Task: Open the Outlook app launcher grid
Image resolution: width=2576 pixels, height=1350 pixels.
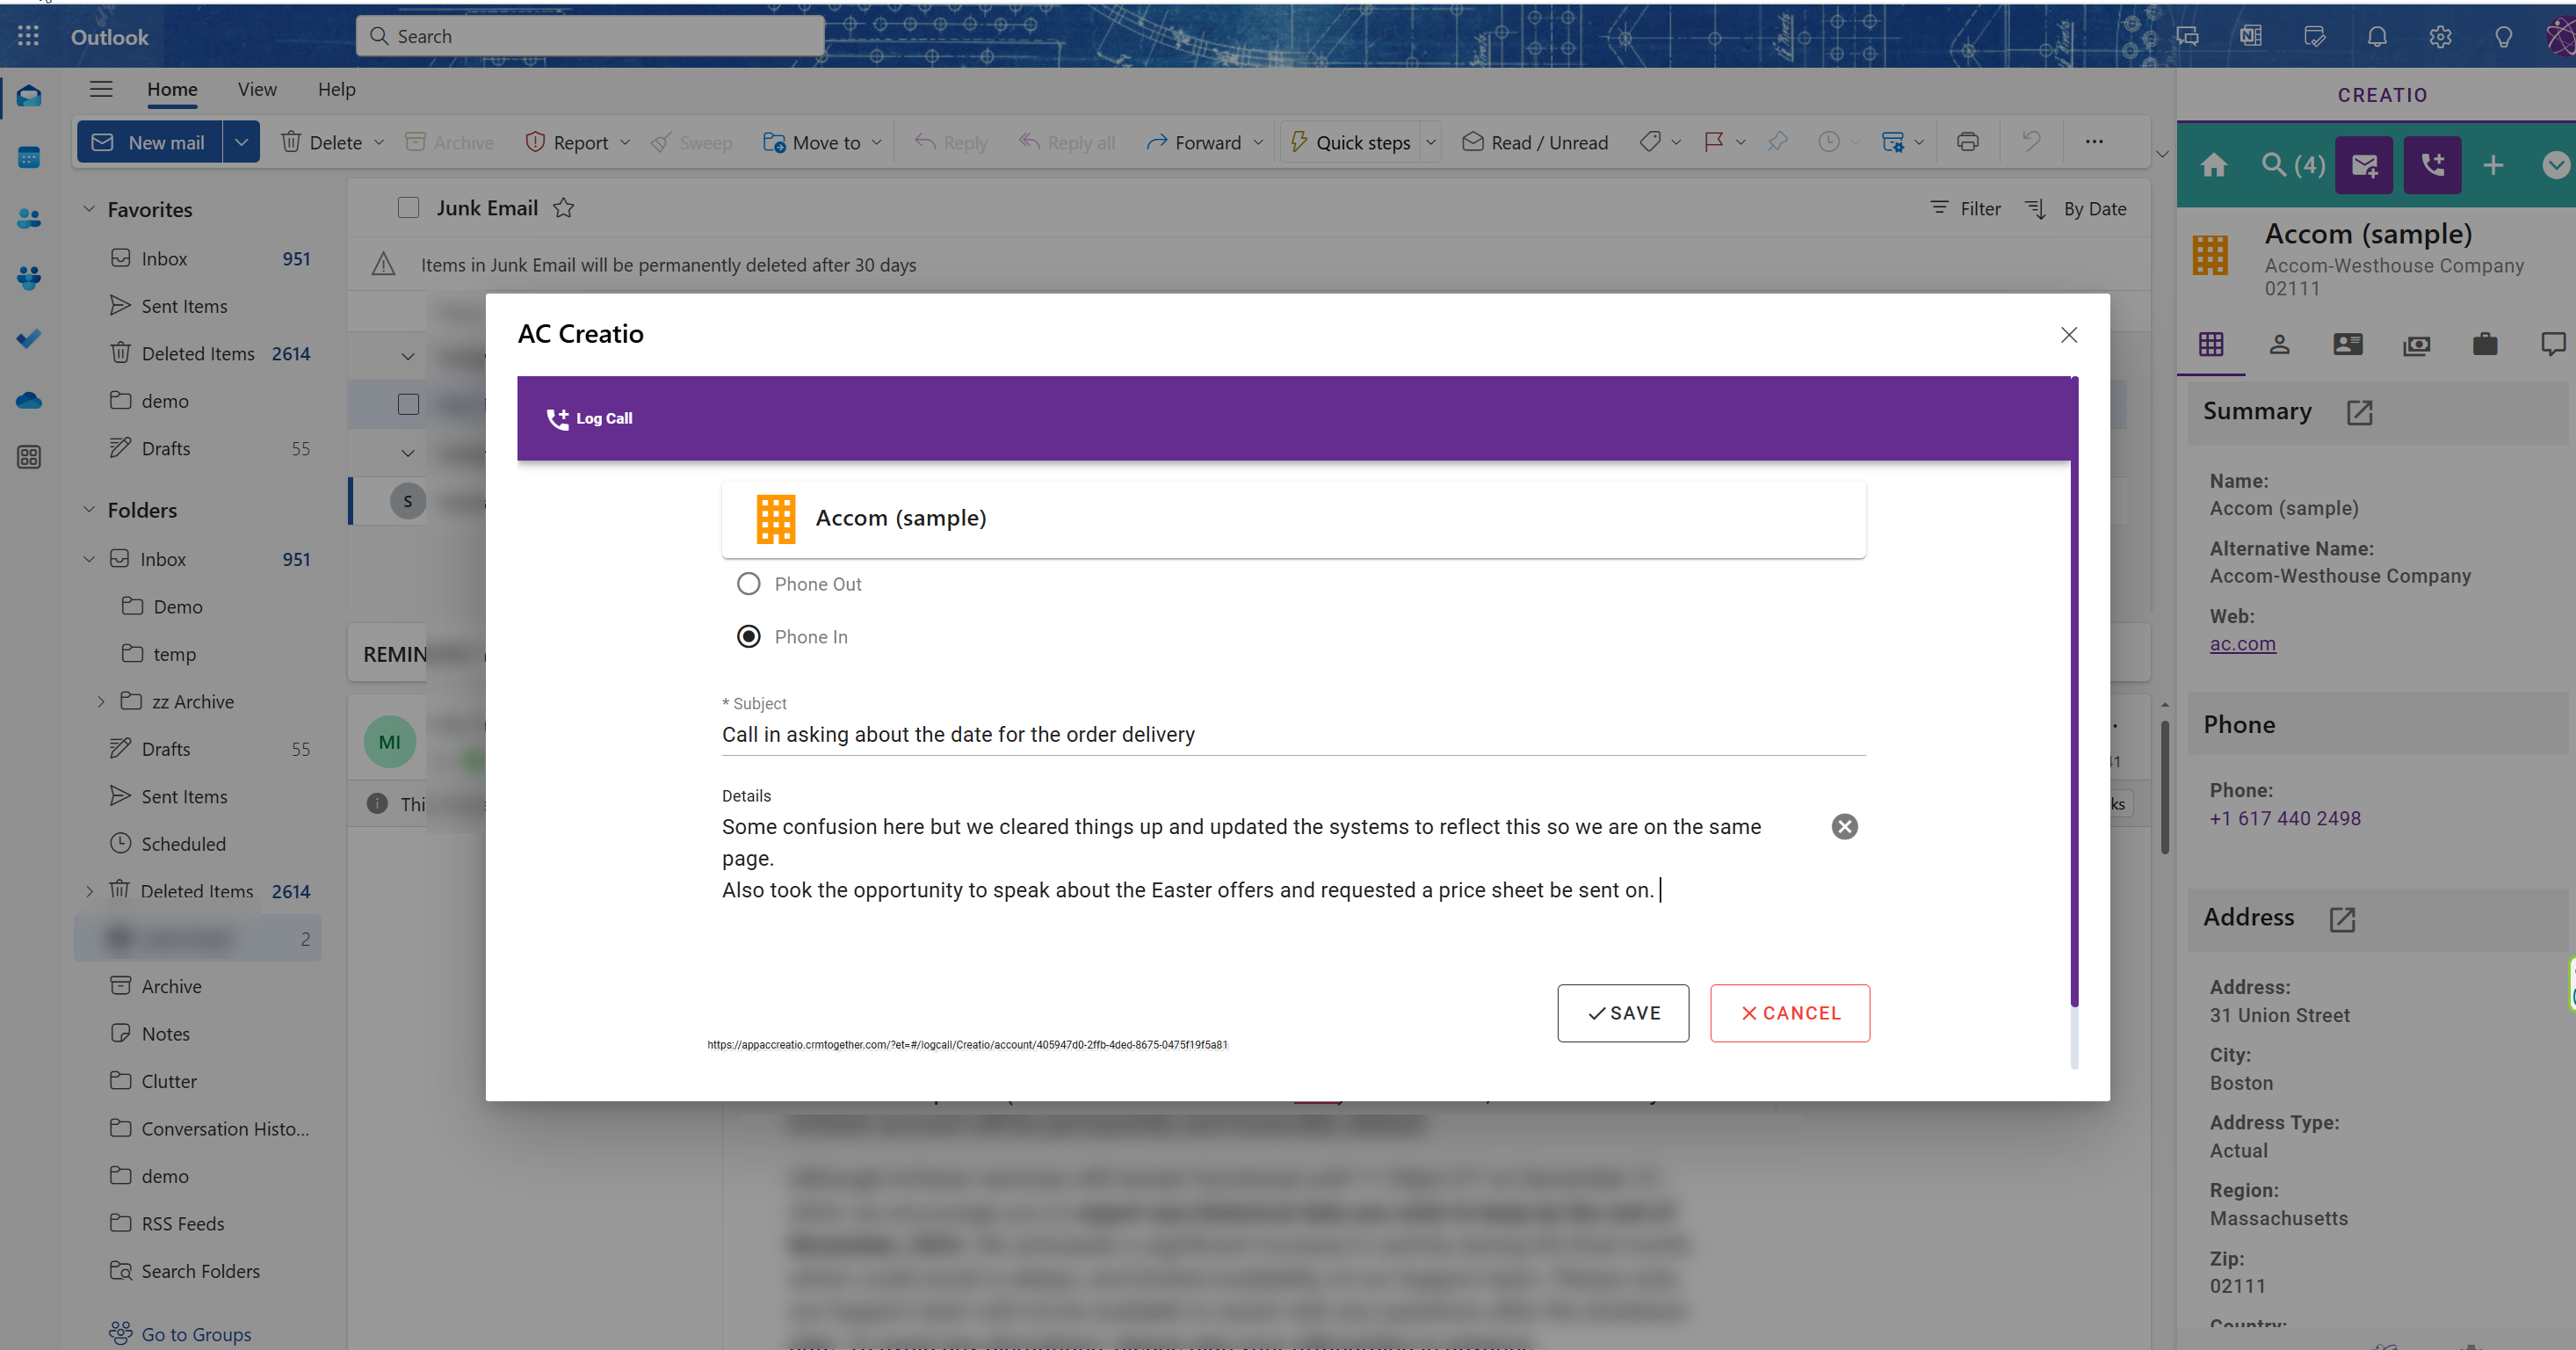Action: click(28, 37)
